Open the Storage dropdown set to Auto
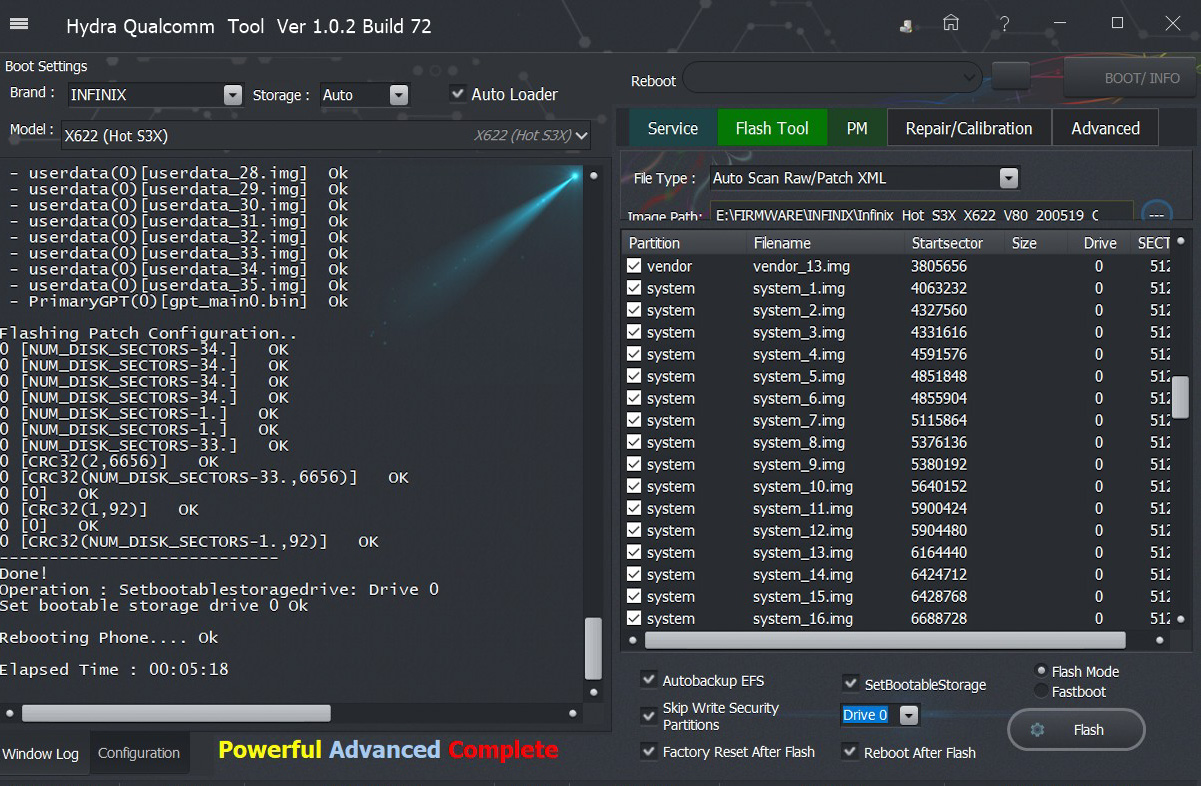The image size is (1201, 786). click(x=398, y=95)
